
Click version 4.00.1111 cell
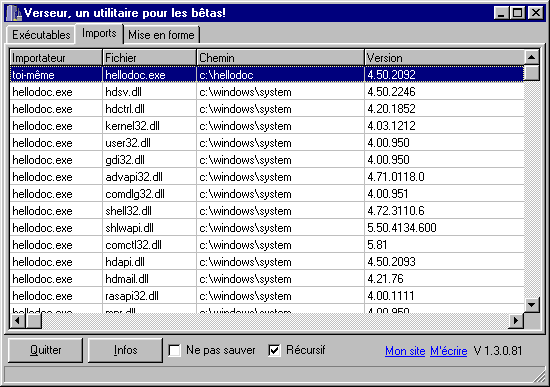(444, 296)
